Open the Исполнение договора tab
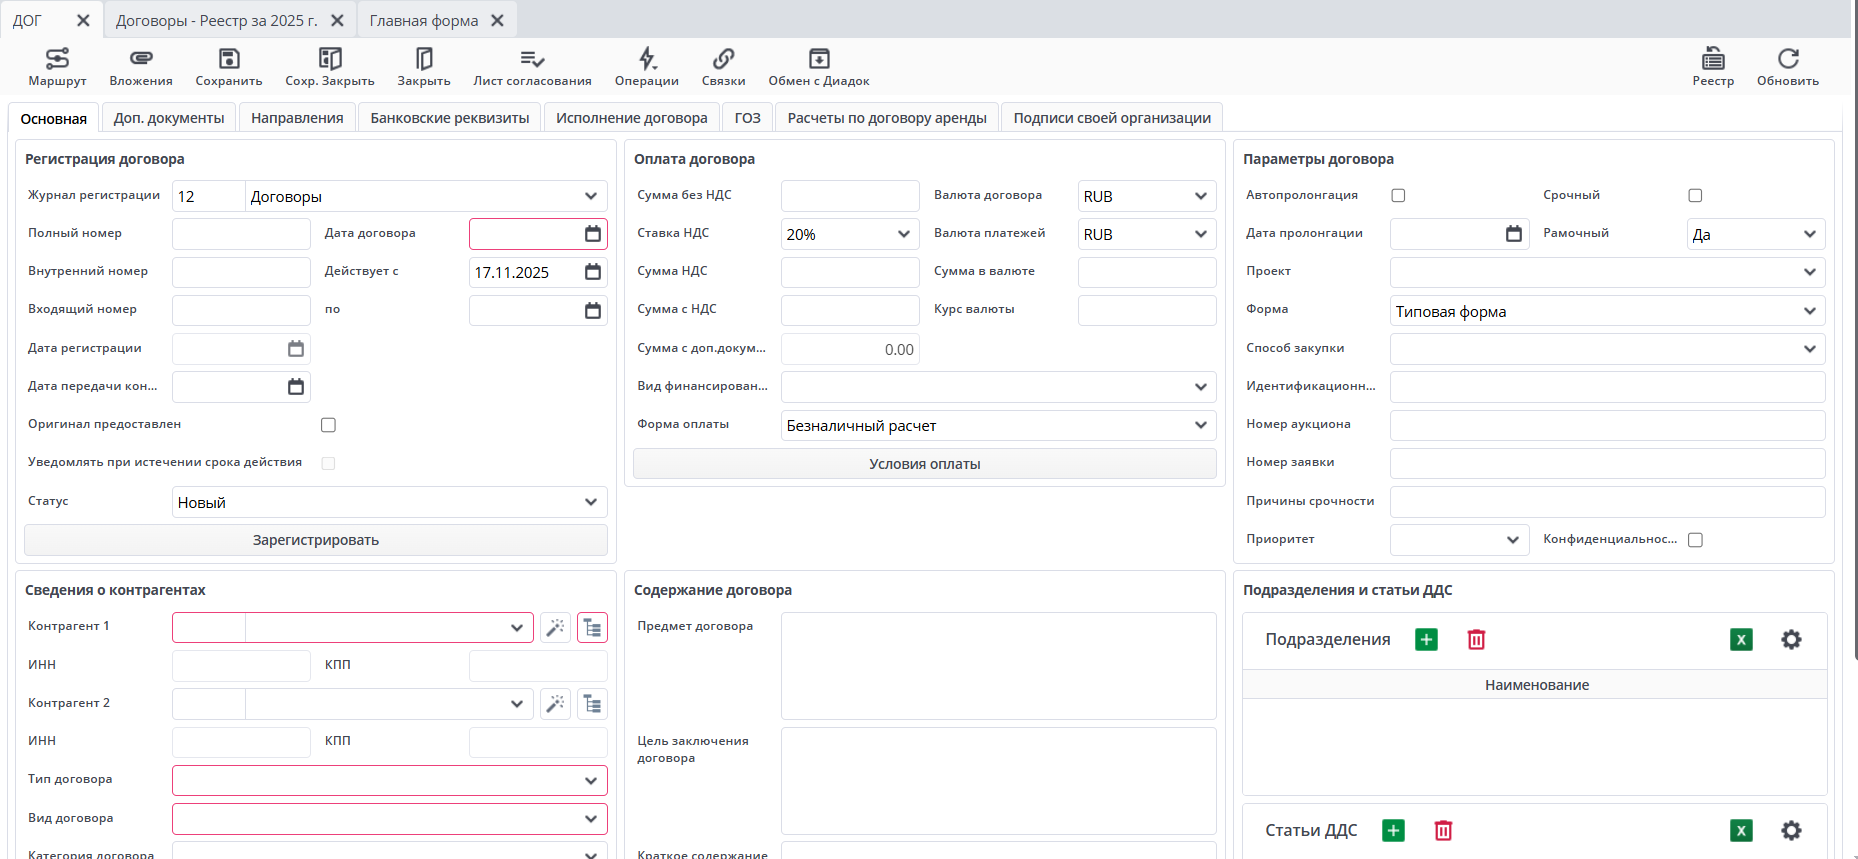The height and width of the screenshot is (859, 1858). coord(631,118)
